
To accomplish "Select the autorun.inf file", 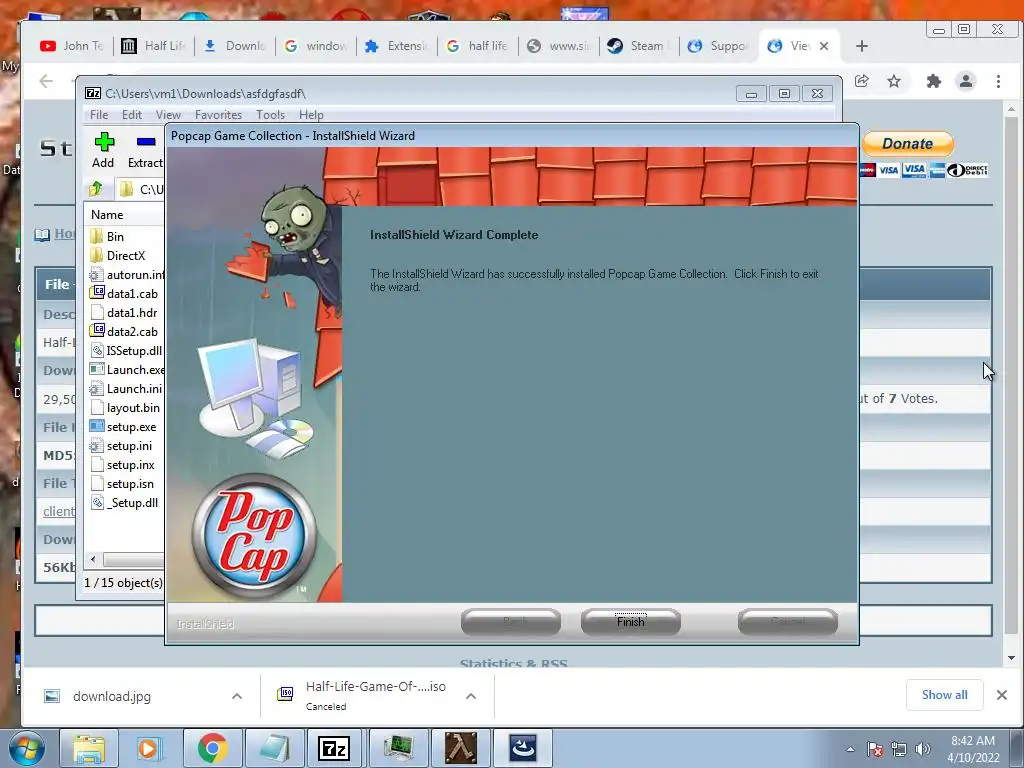I will coord(125,274).
